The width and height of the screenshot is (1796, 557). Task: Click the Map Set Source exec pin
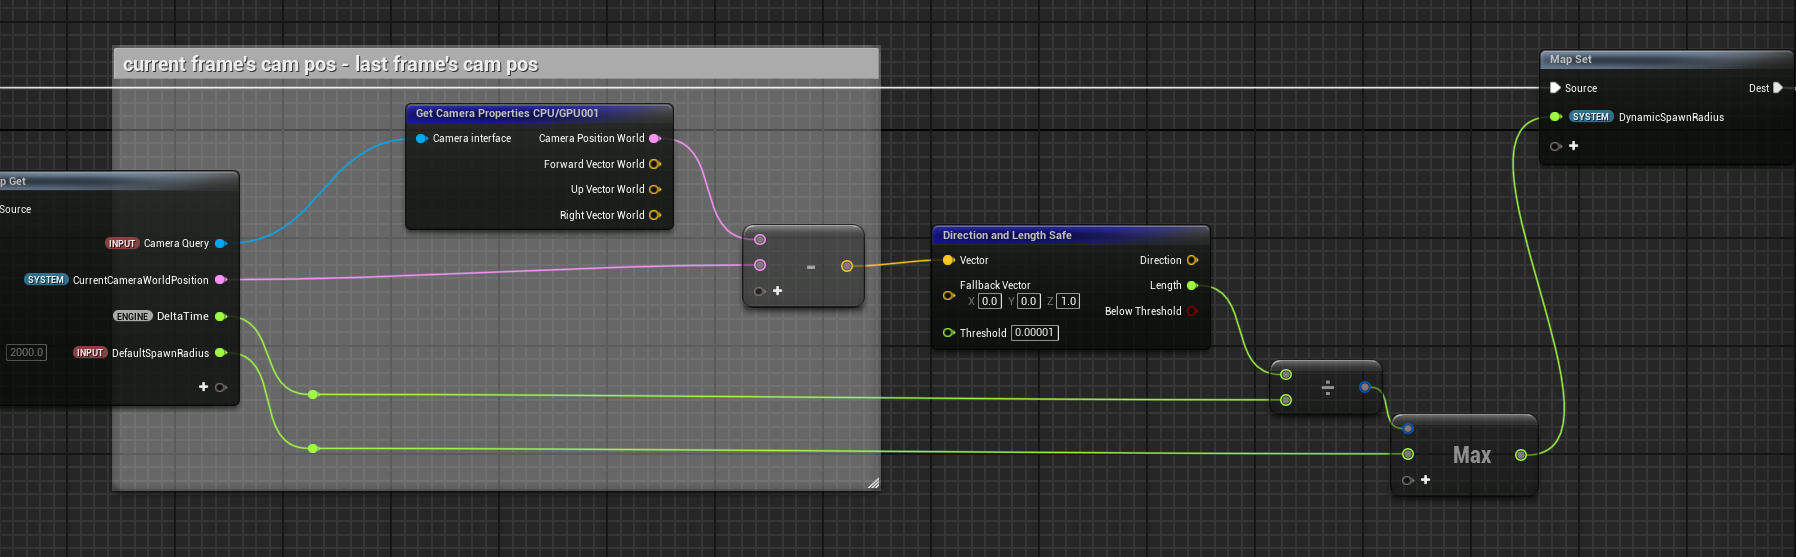1555,88
